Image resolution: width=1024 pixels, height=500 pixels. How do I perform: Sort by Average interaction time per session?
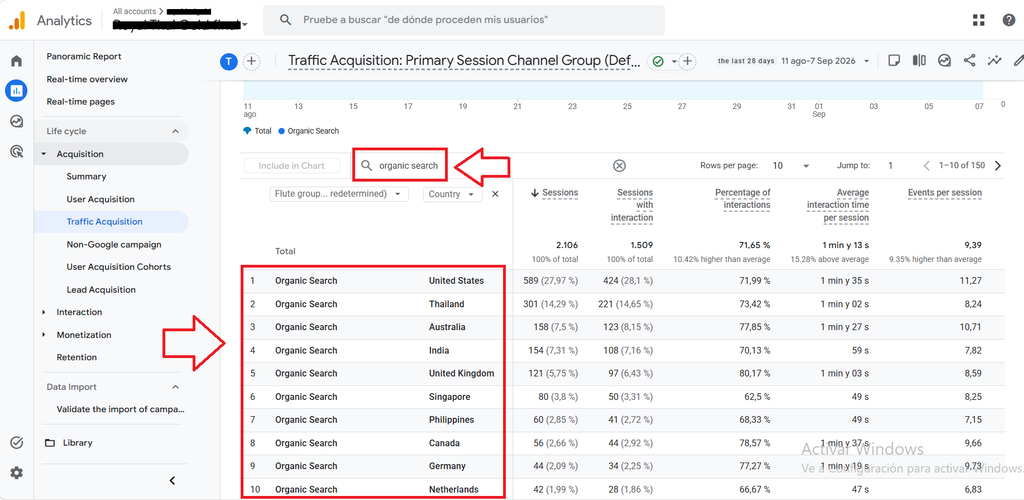[x=838, y=205]
